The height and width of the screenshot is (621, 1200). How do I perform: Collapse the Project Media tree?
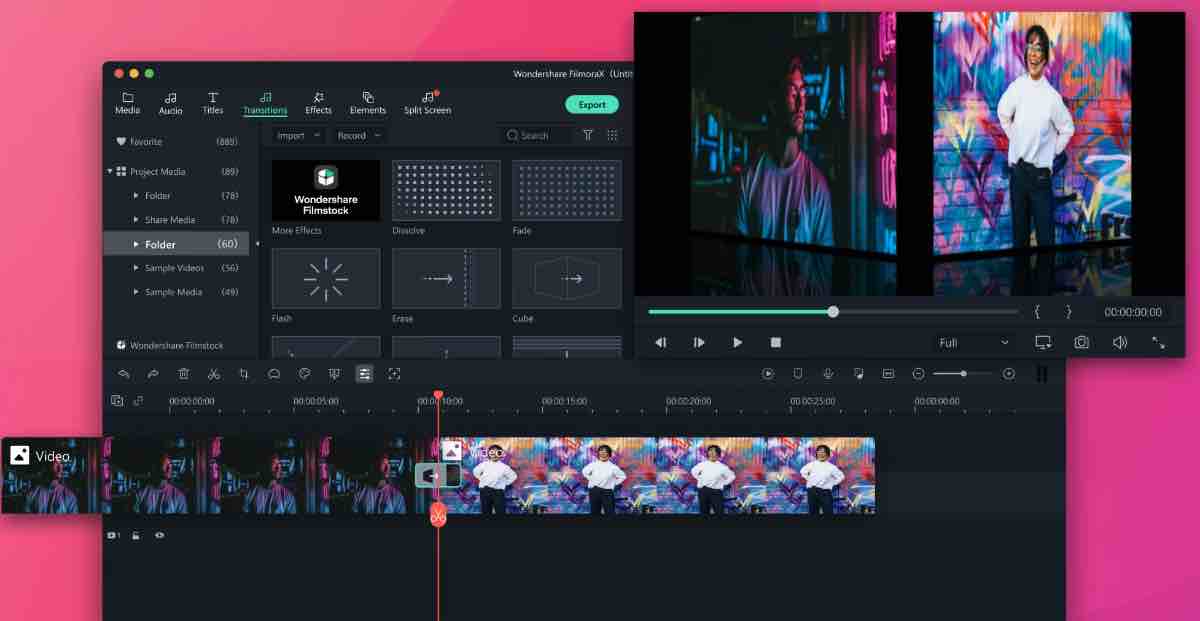(x=110, y=171)
